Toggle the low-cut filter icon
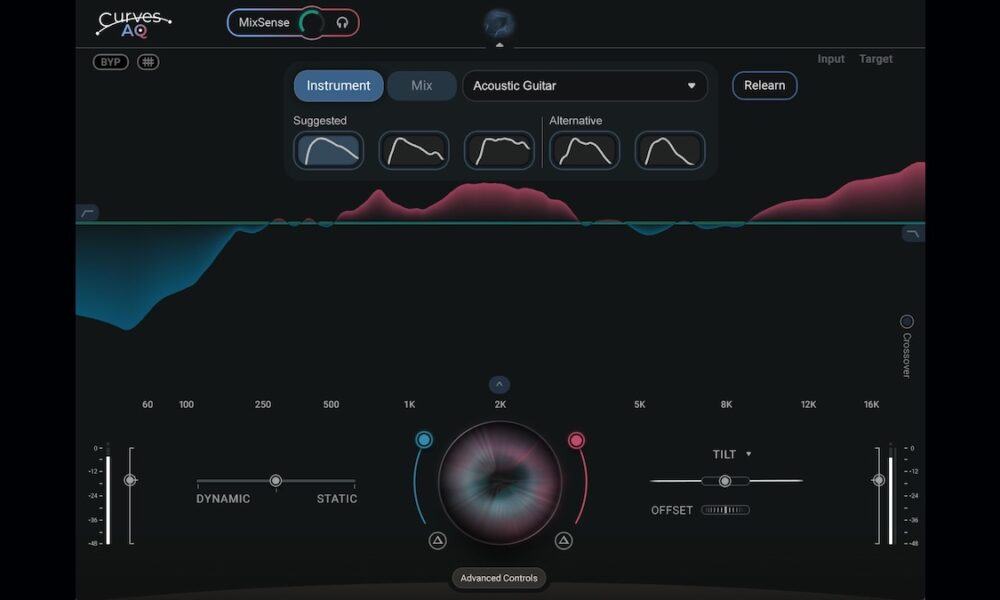This screenshot has height=600, width=1000. (x=87, y=212)
